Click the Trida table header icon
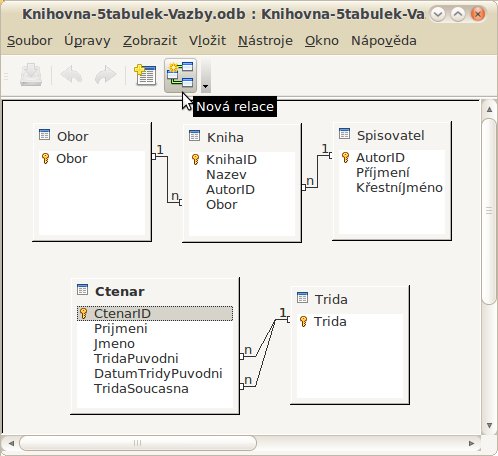 click(x=302, y=297)
